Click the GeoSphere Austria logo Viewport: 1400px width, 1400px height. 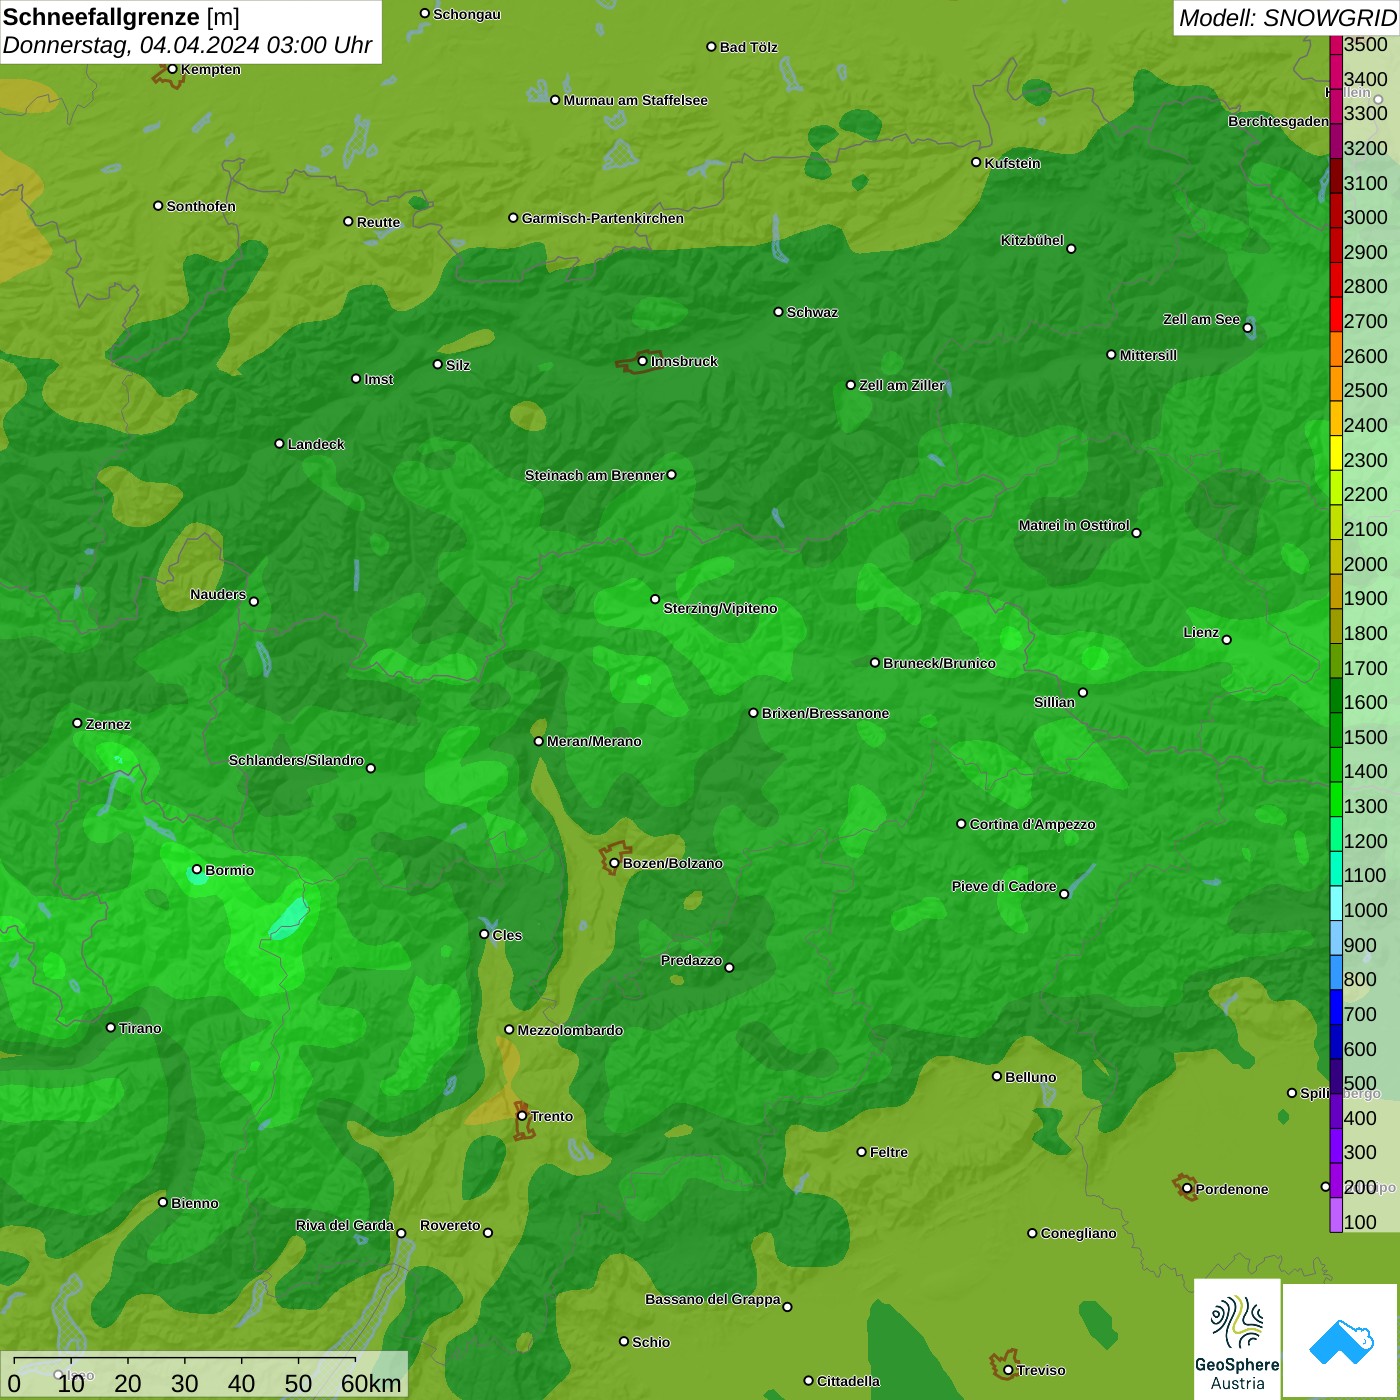coord(1237,1338)
